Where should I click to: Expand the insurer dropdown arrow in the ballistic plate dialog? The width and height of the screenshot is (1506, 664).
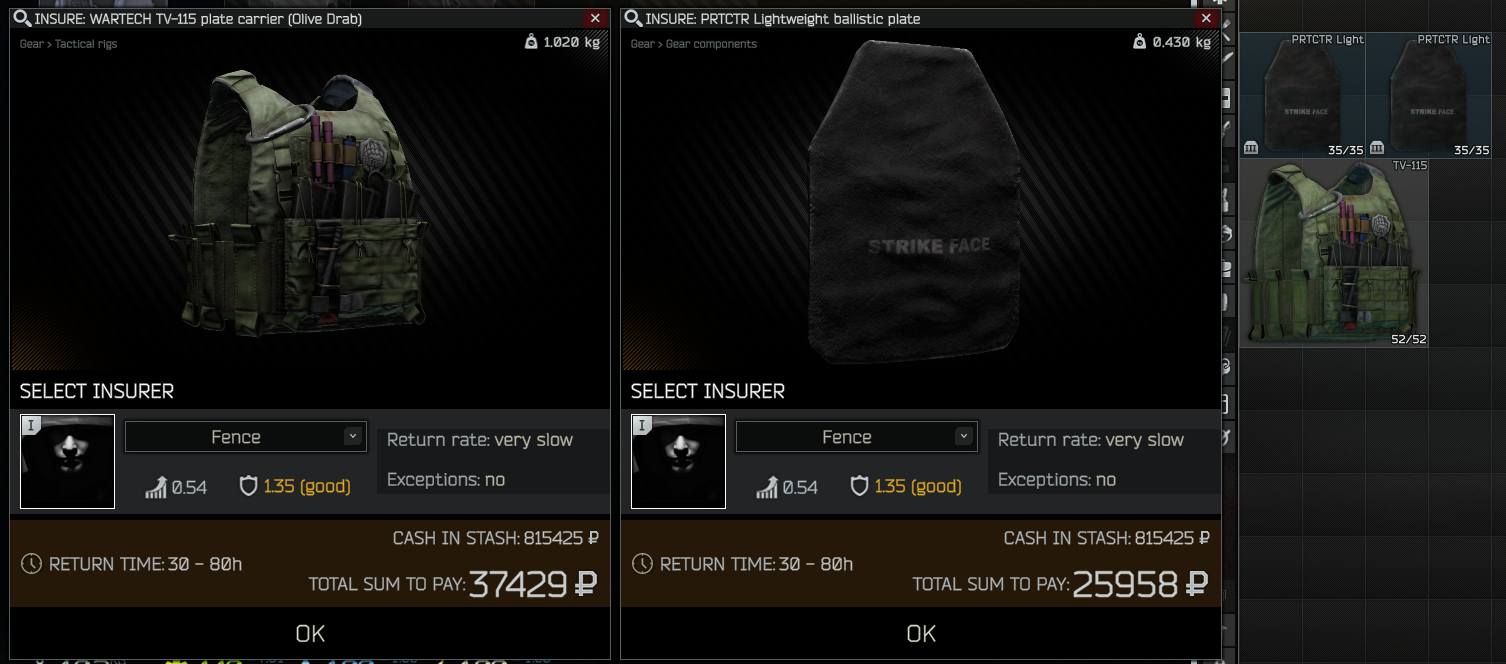(x=963, y=436)
